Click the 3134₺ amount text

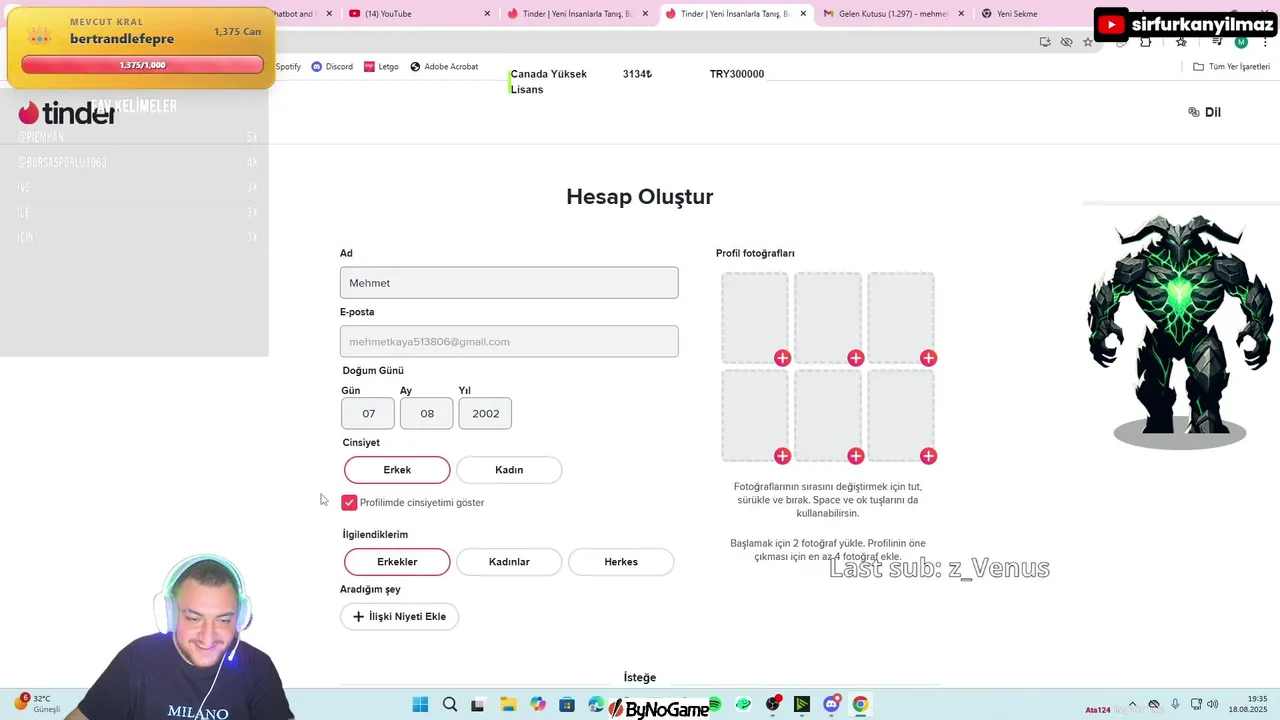pos(637,74)
